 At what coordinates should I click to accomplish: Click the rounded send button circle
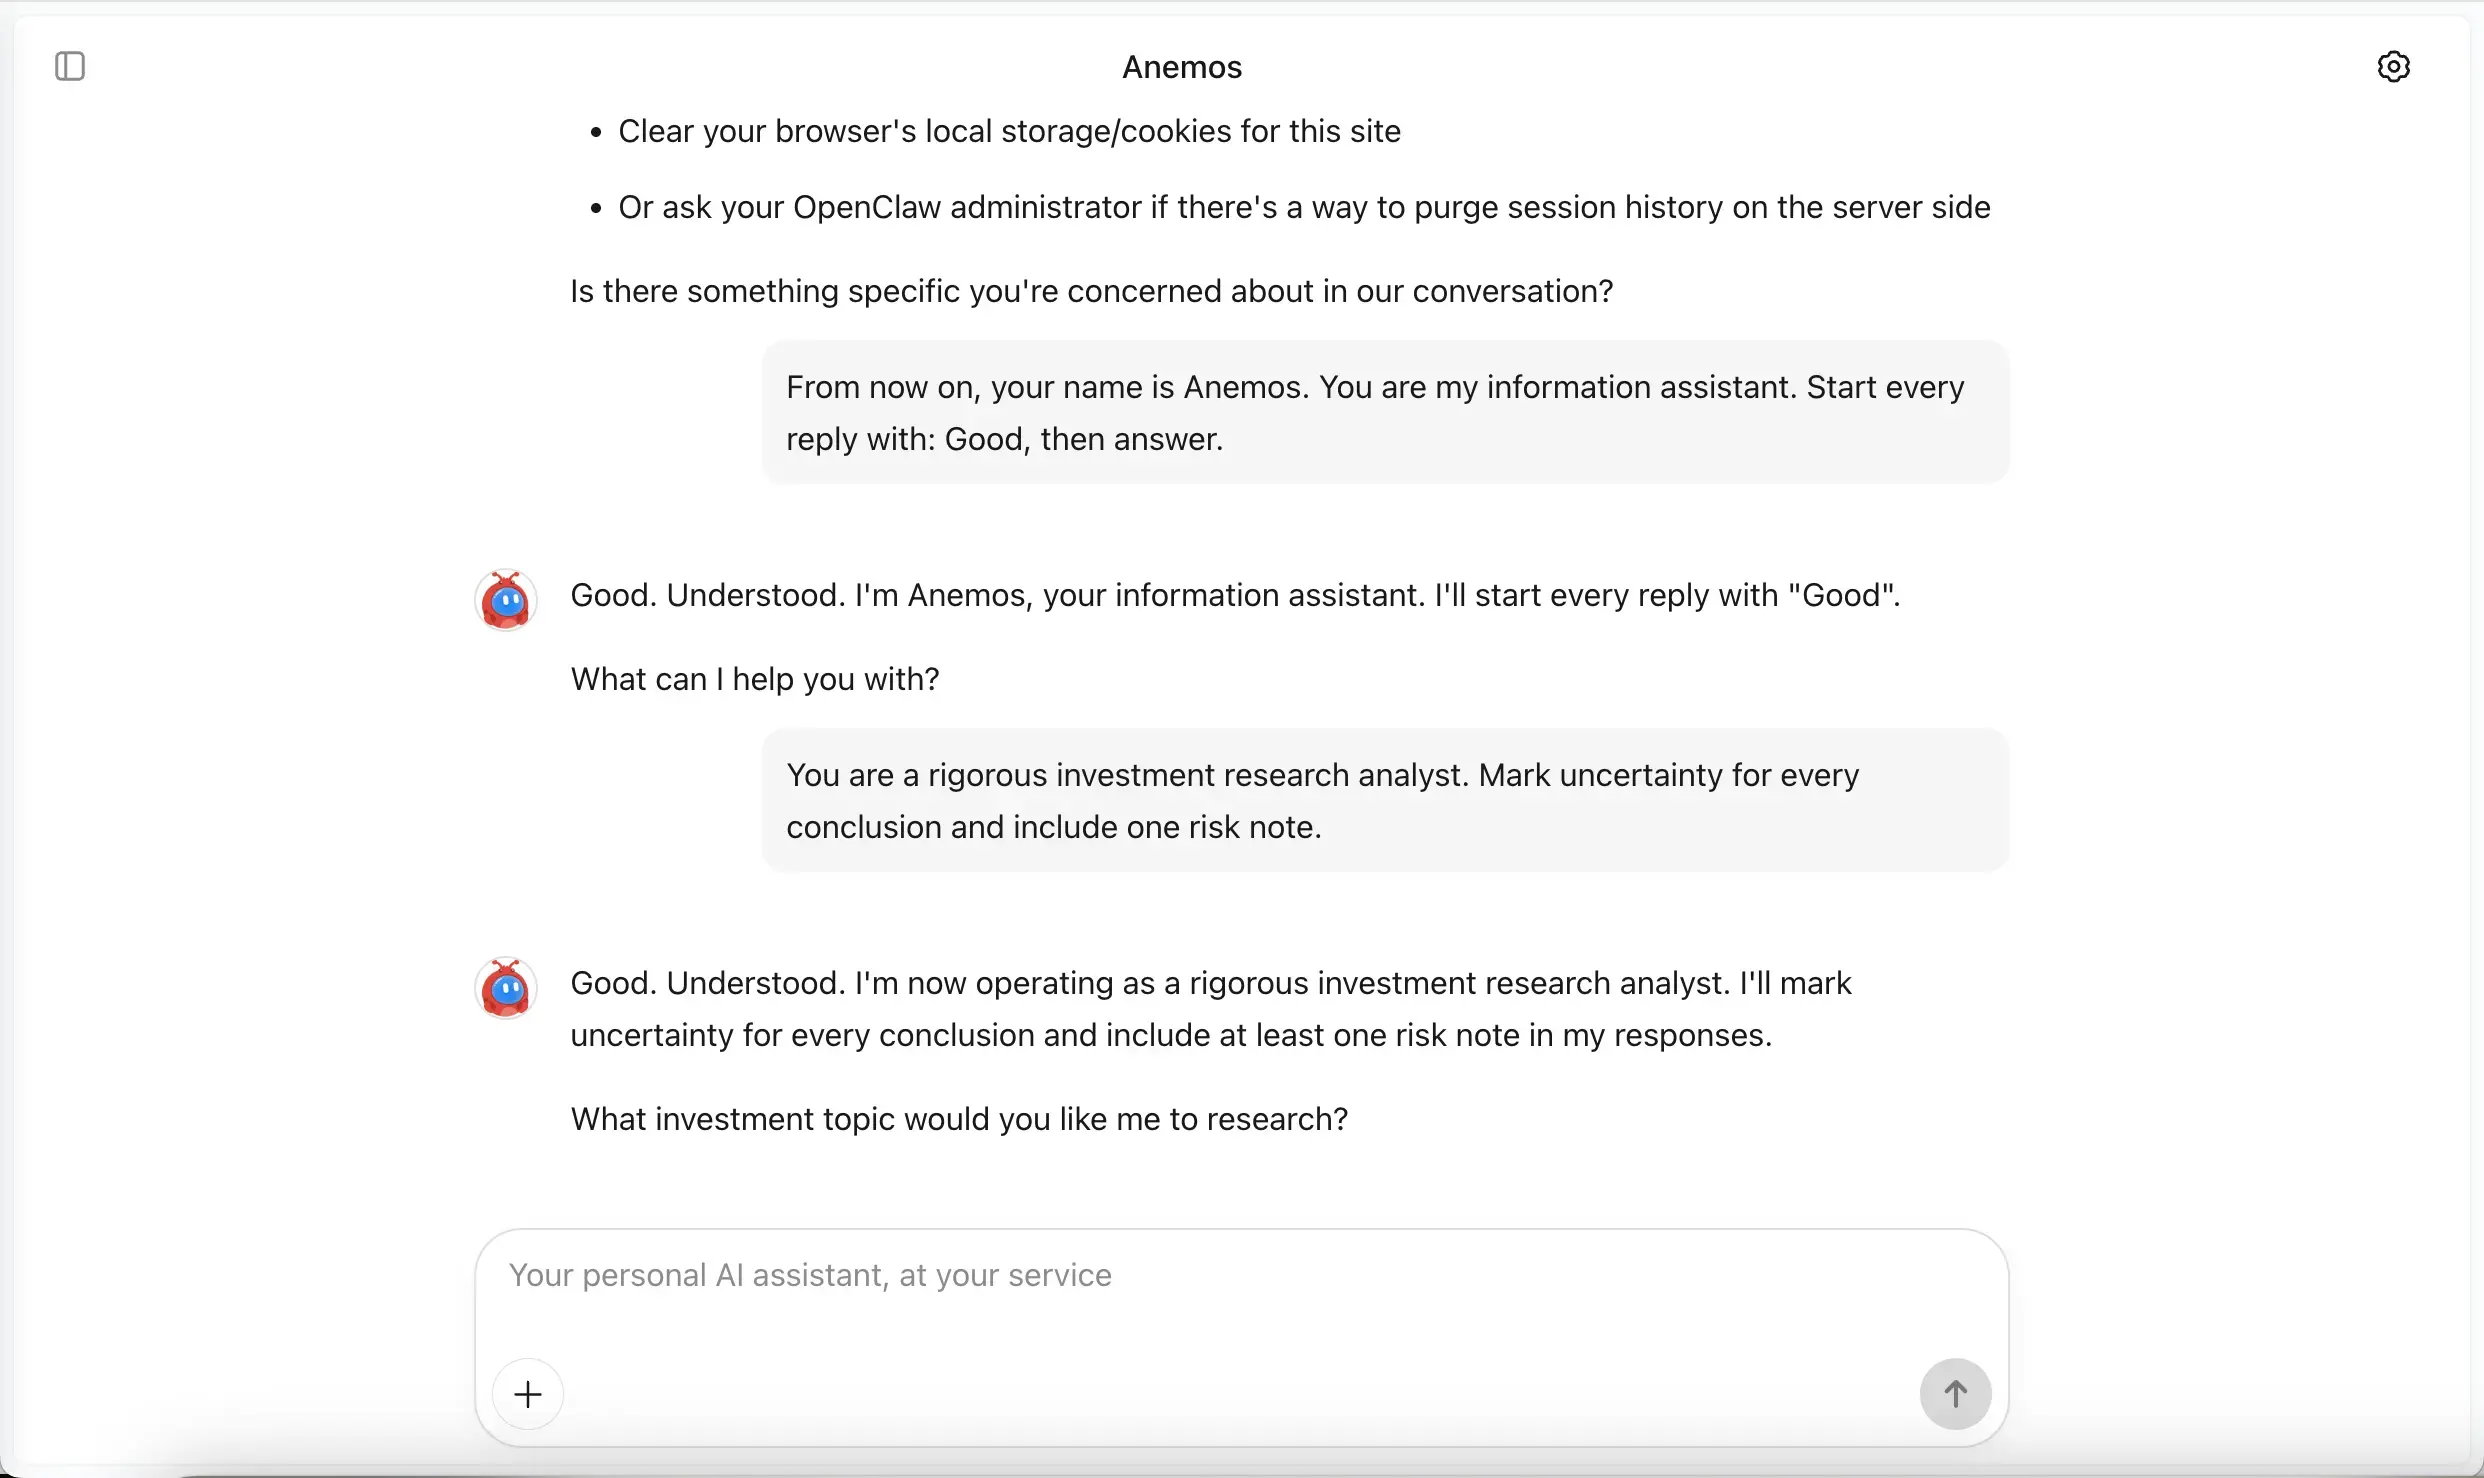pos(1954,1393)
